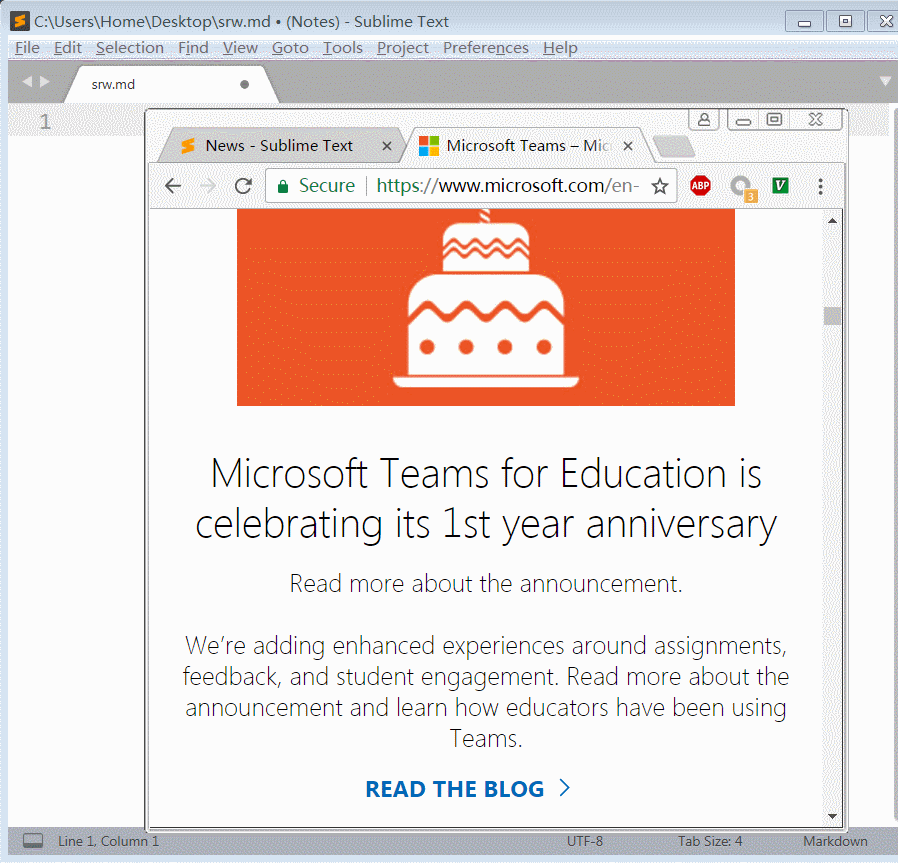Click the unsaved dot on srw.md tab
Viewport: 898px width, 863px height.
245,84
